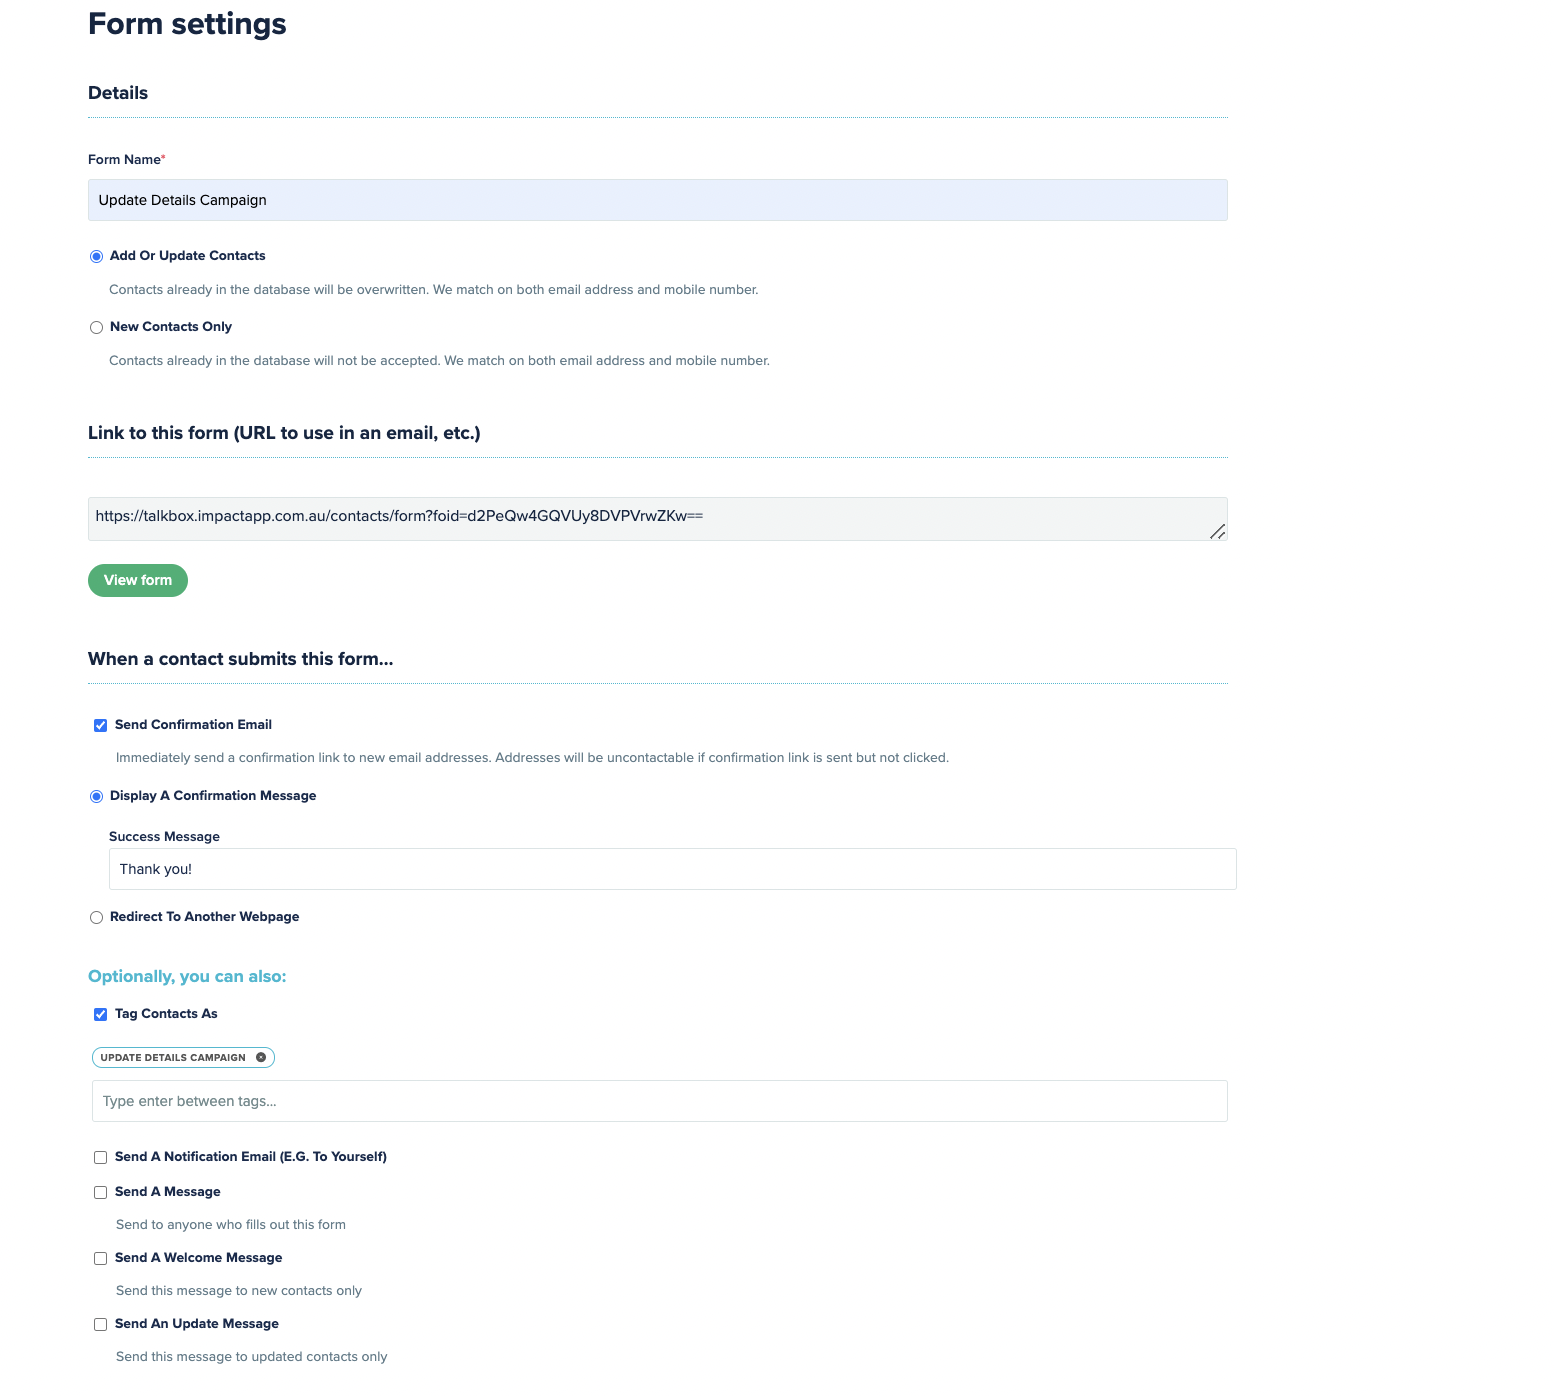Click the tags entry field
This screenshot has height=1396, width=1554.
click(x=660, y=1101)
